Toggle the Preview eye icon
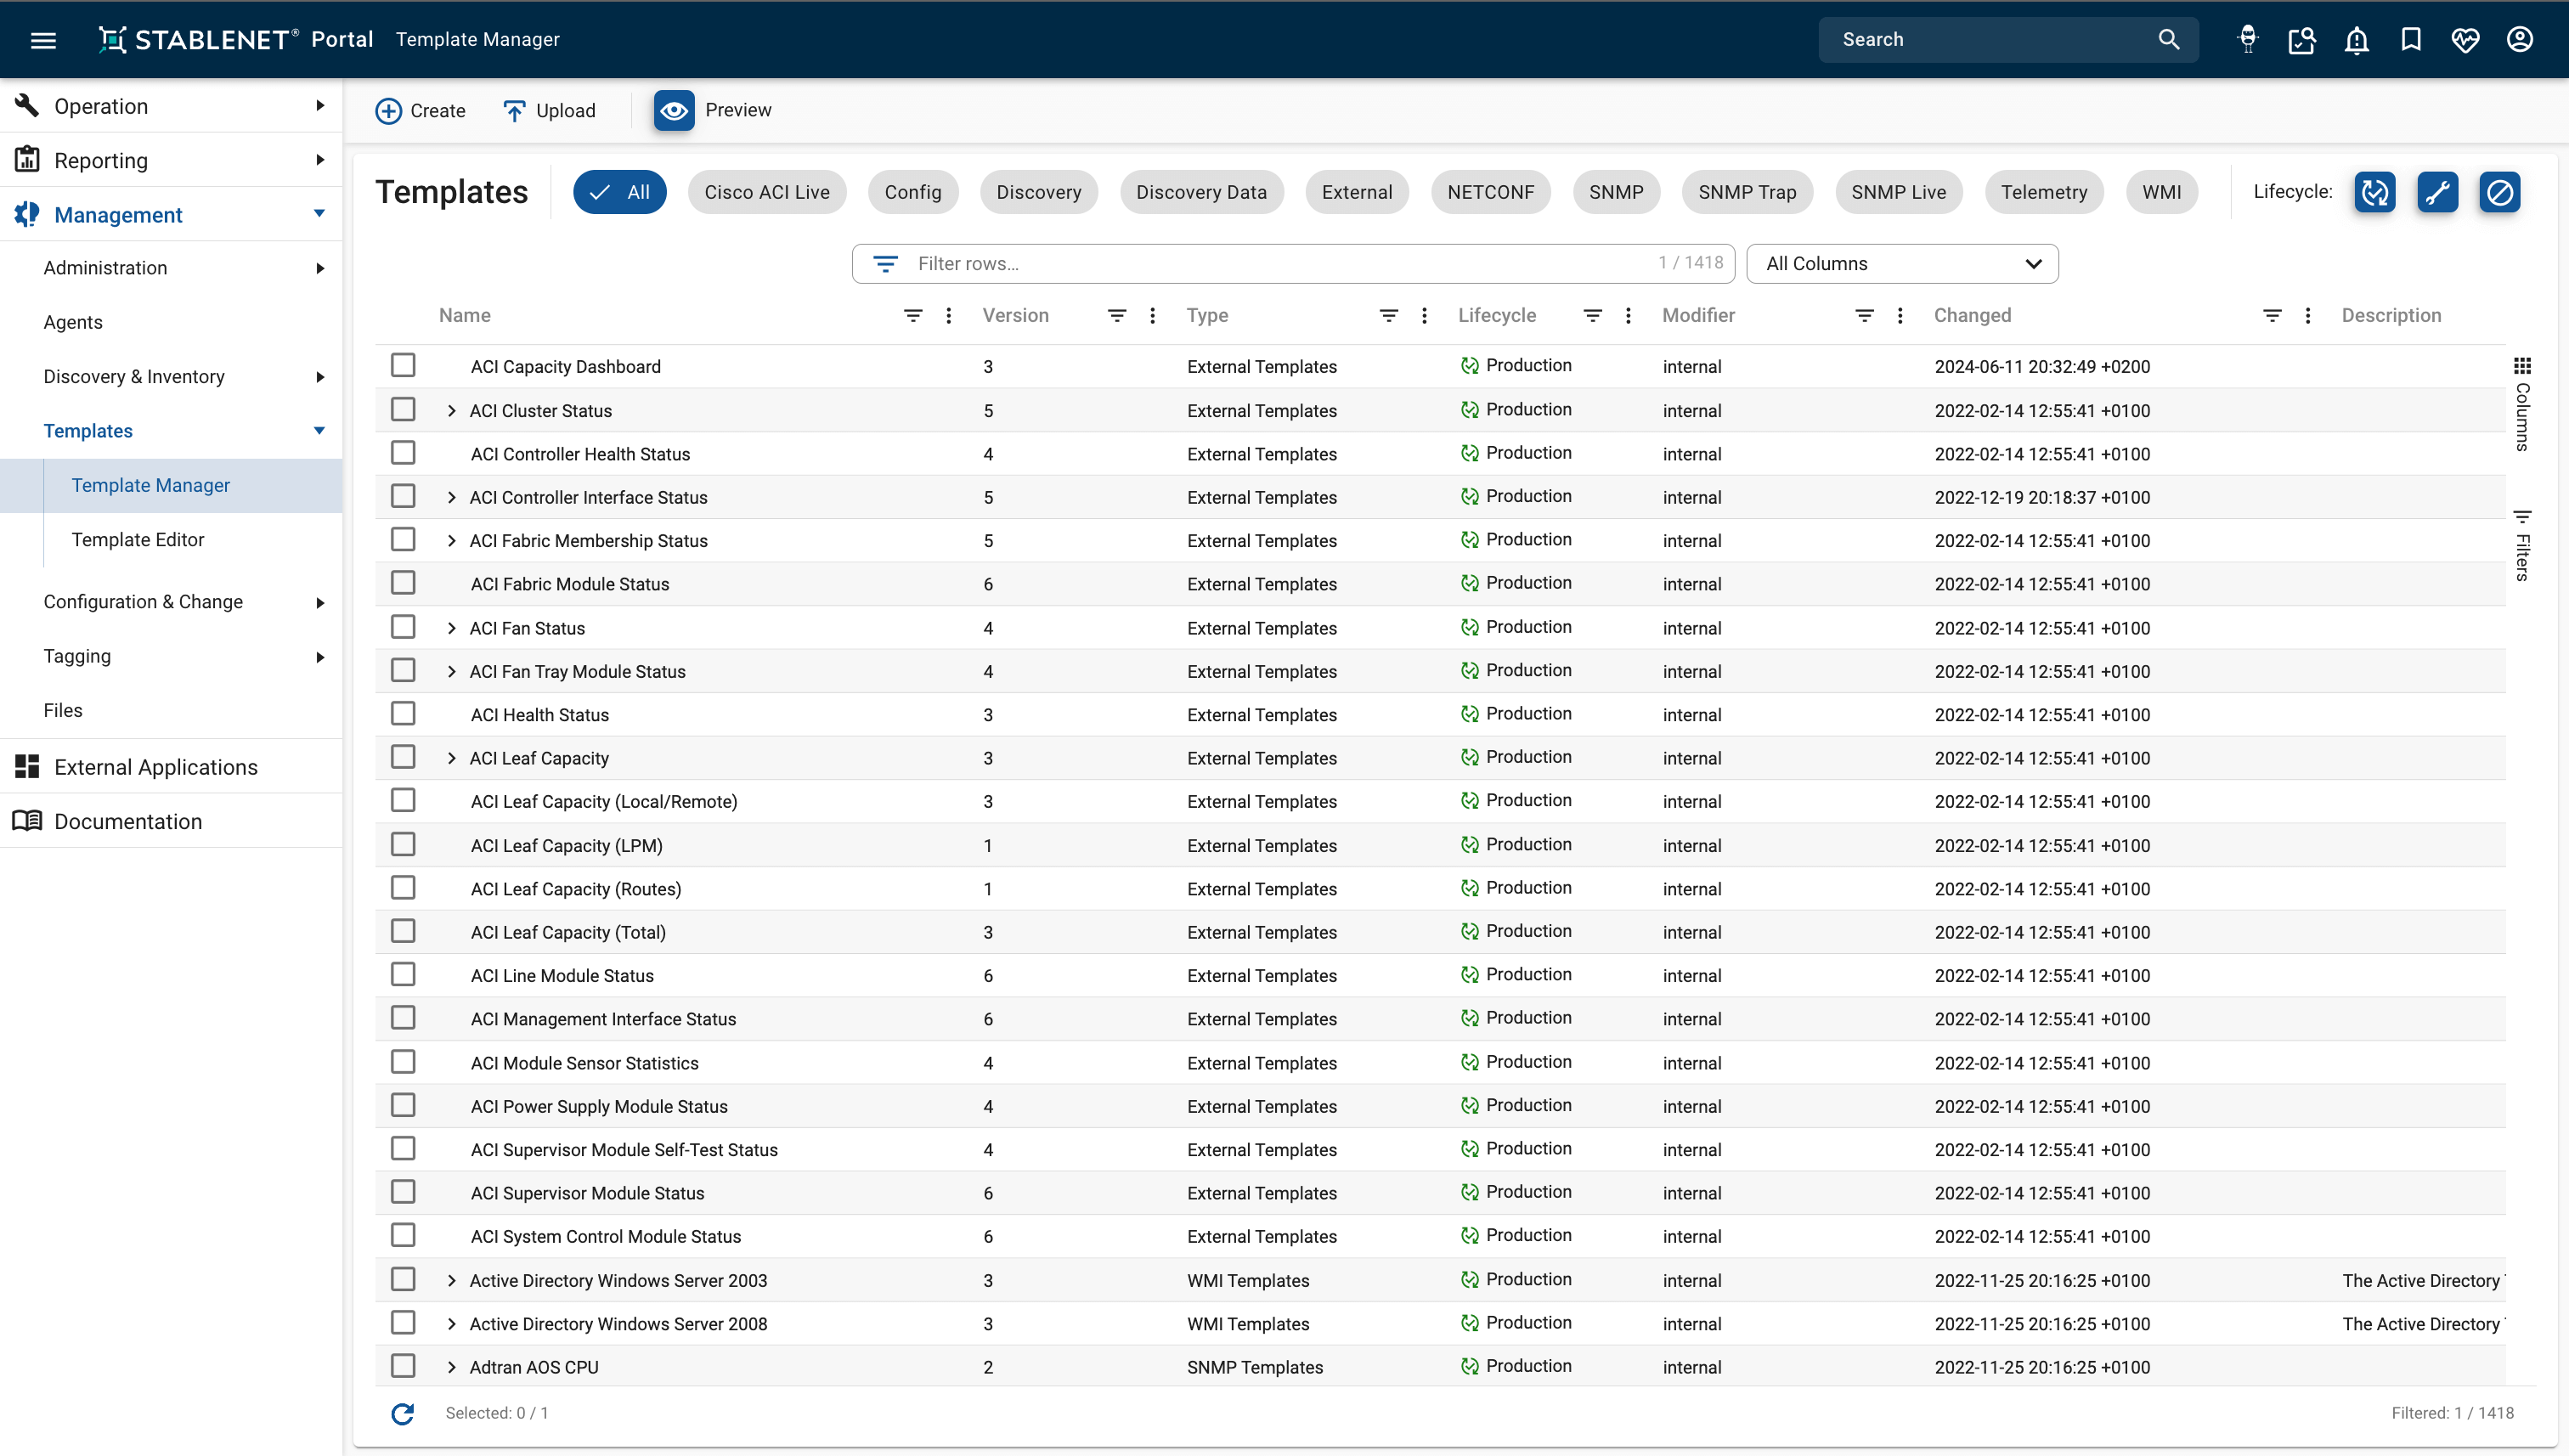2569x1456 pixels. [674, 110]
